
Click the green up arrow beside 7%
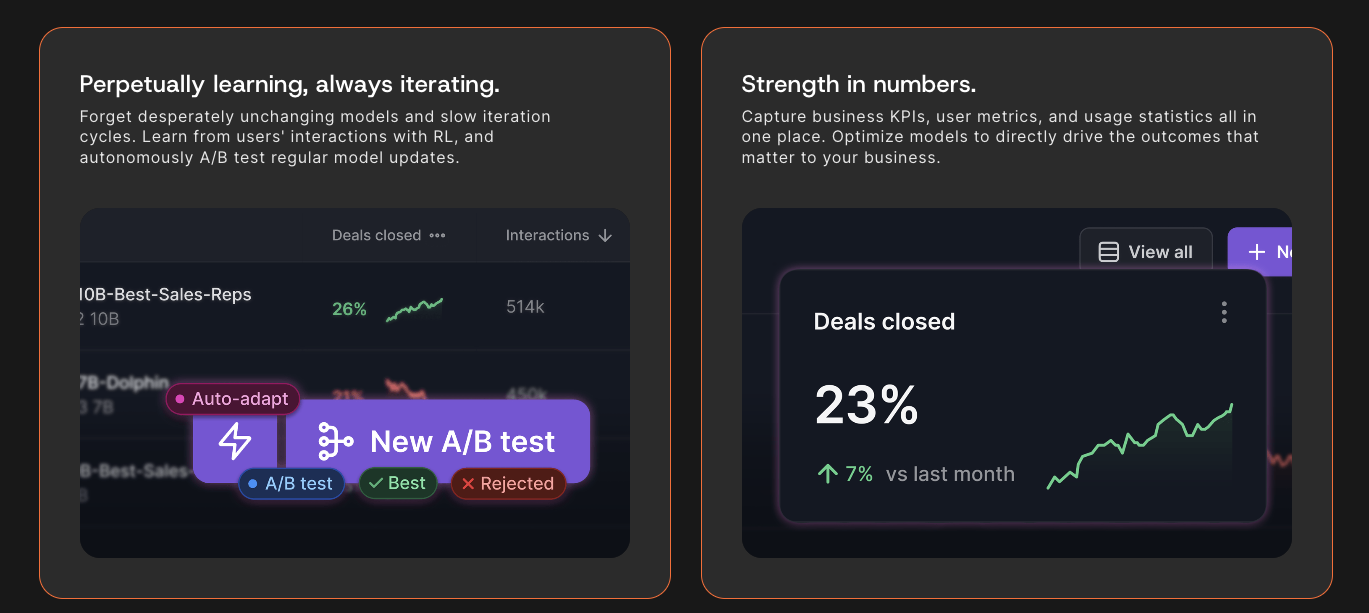827,474
